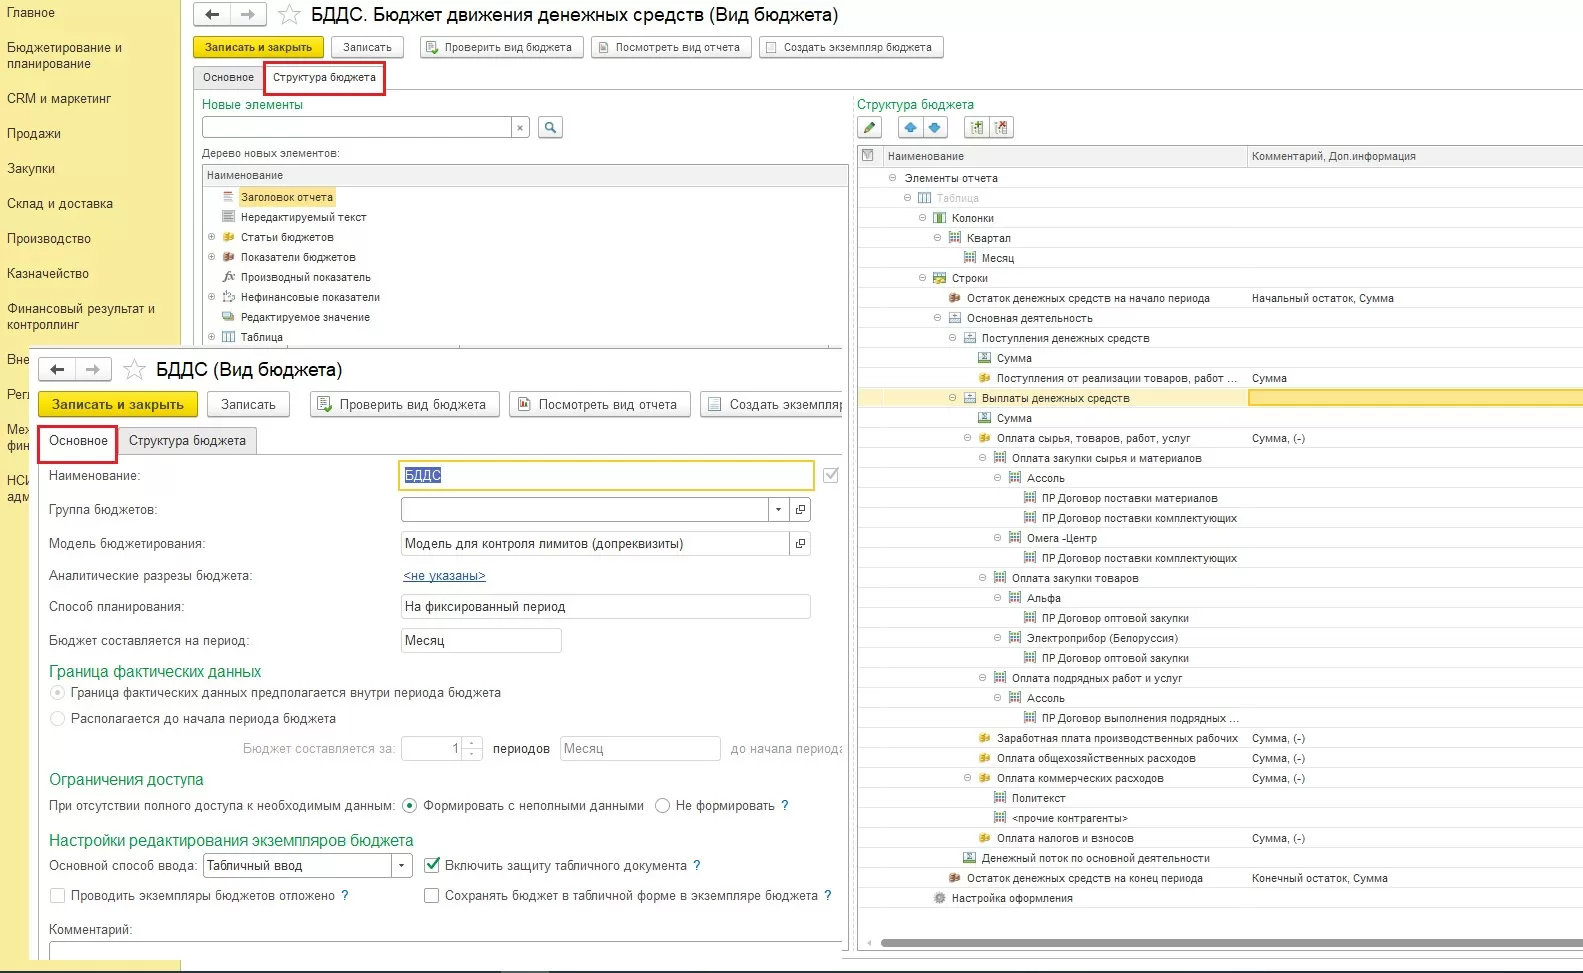Click the Наименование field containing БДДС
This screenshot has width=1583, height=973.
coord(606,476)
